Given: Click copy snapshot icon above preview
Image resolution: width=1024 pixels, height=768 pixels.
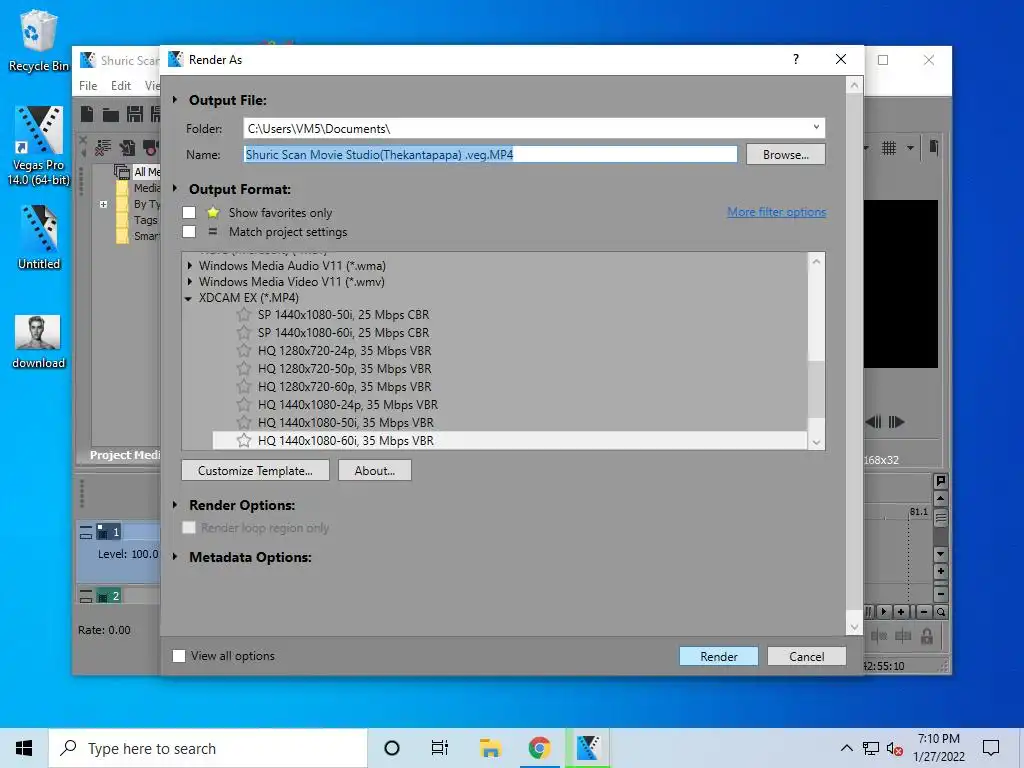Looking at the screenshot, I should 934,148.
